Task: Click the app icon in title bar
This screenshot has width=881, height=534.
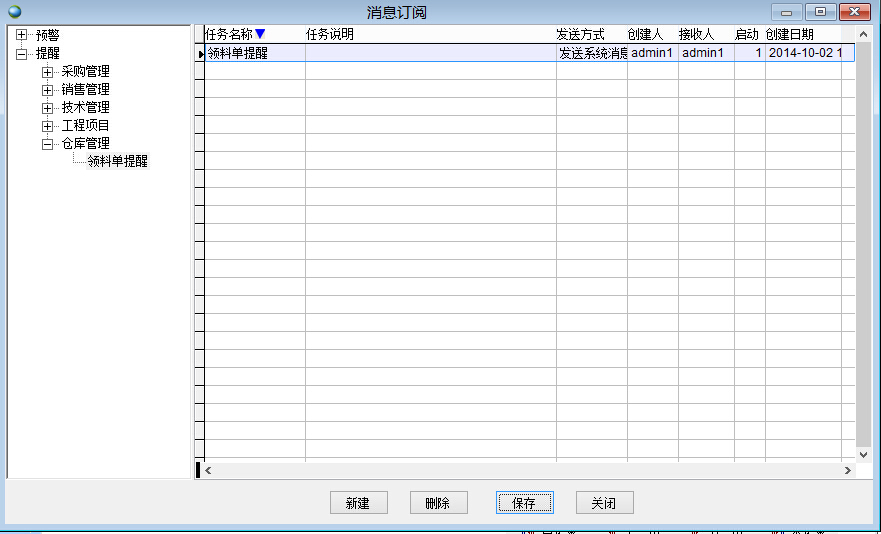Action: click(x=14, y=12)
